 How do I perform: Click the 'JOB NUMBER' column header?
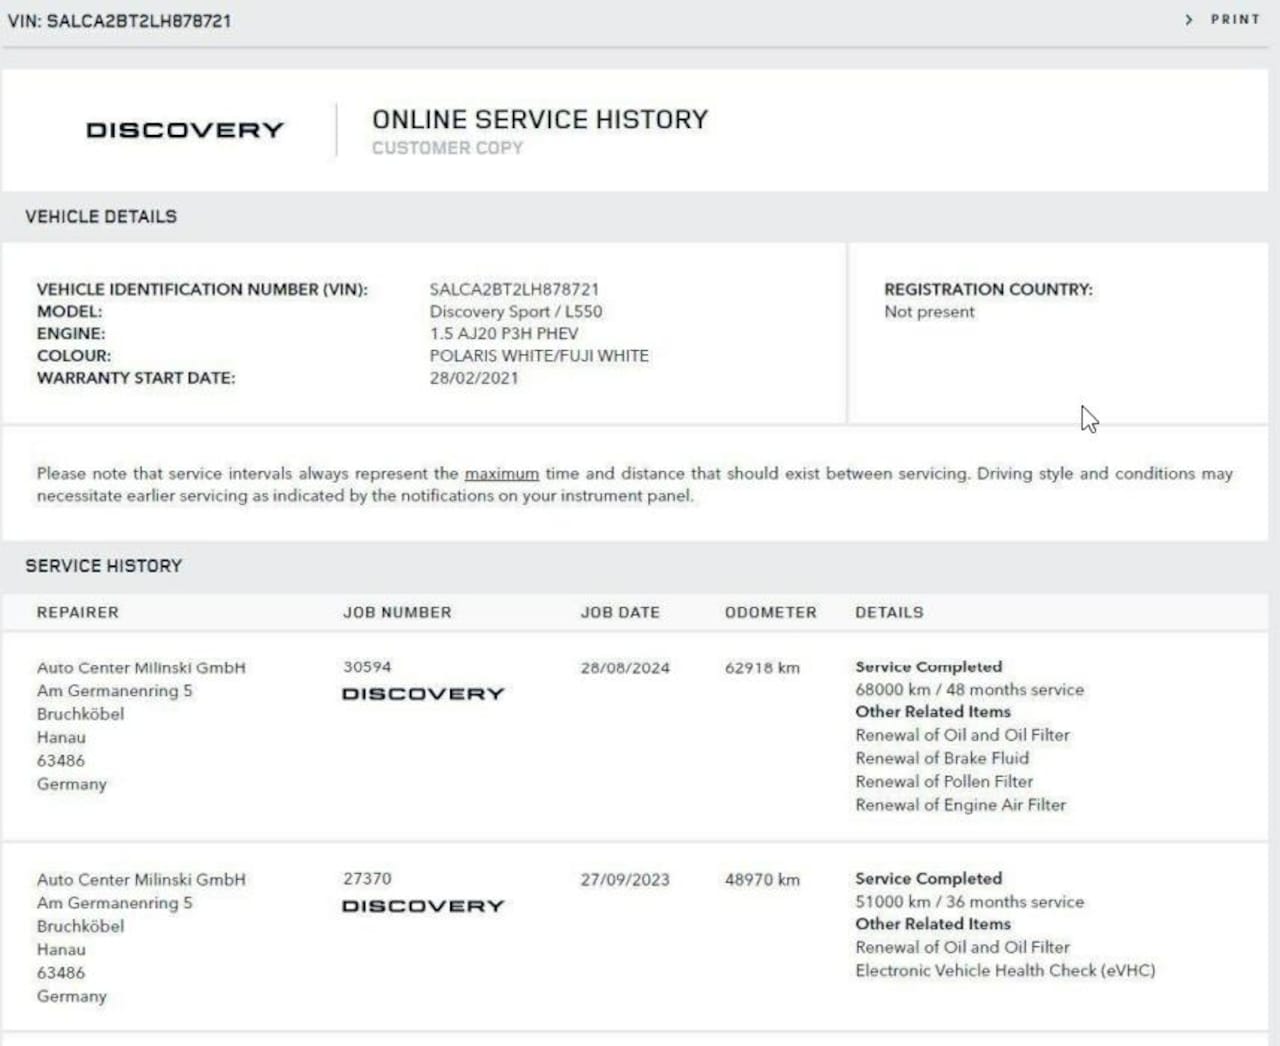397,612
